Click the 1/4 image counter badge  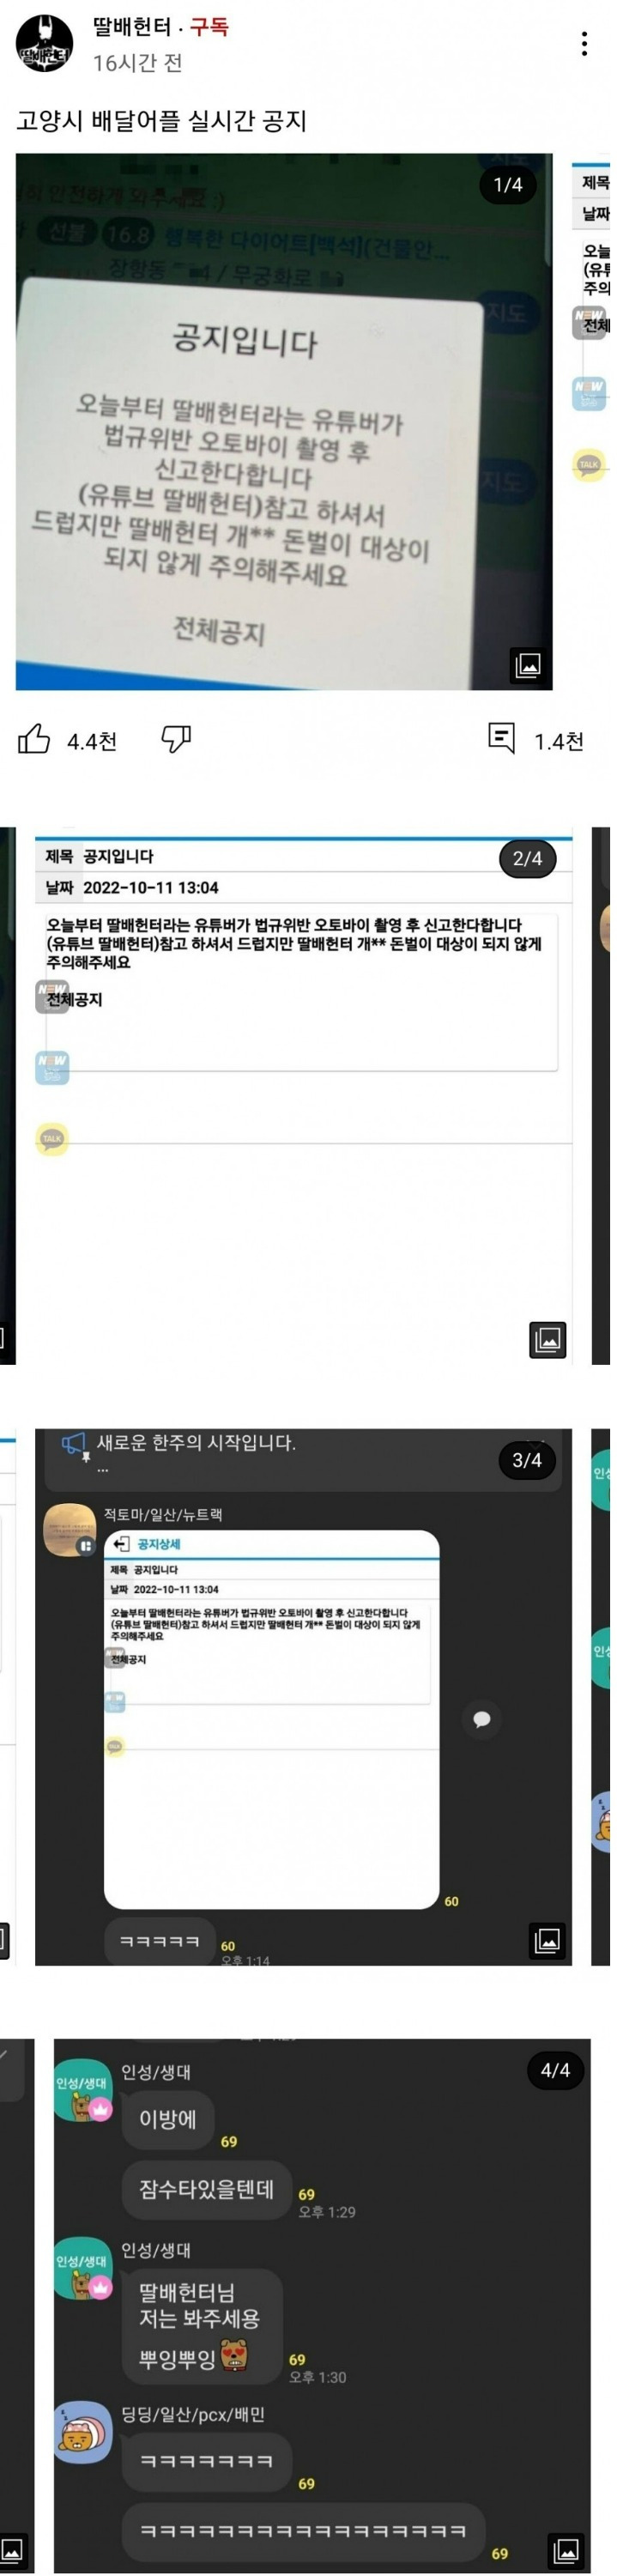[x=508, y=184]
